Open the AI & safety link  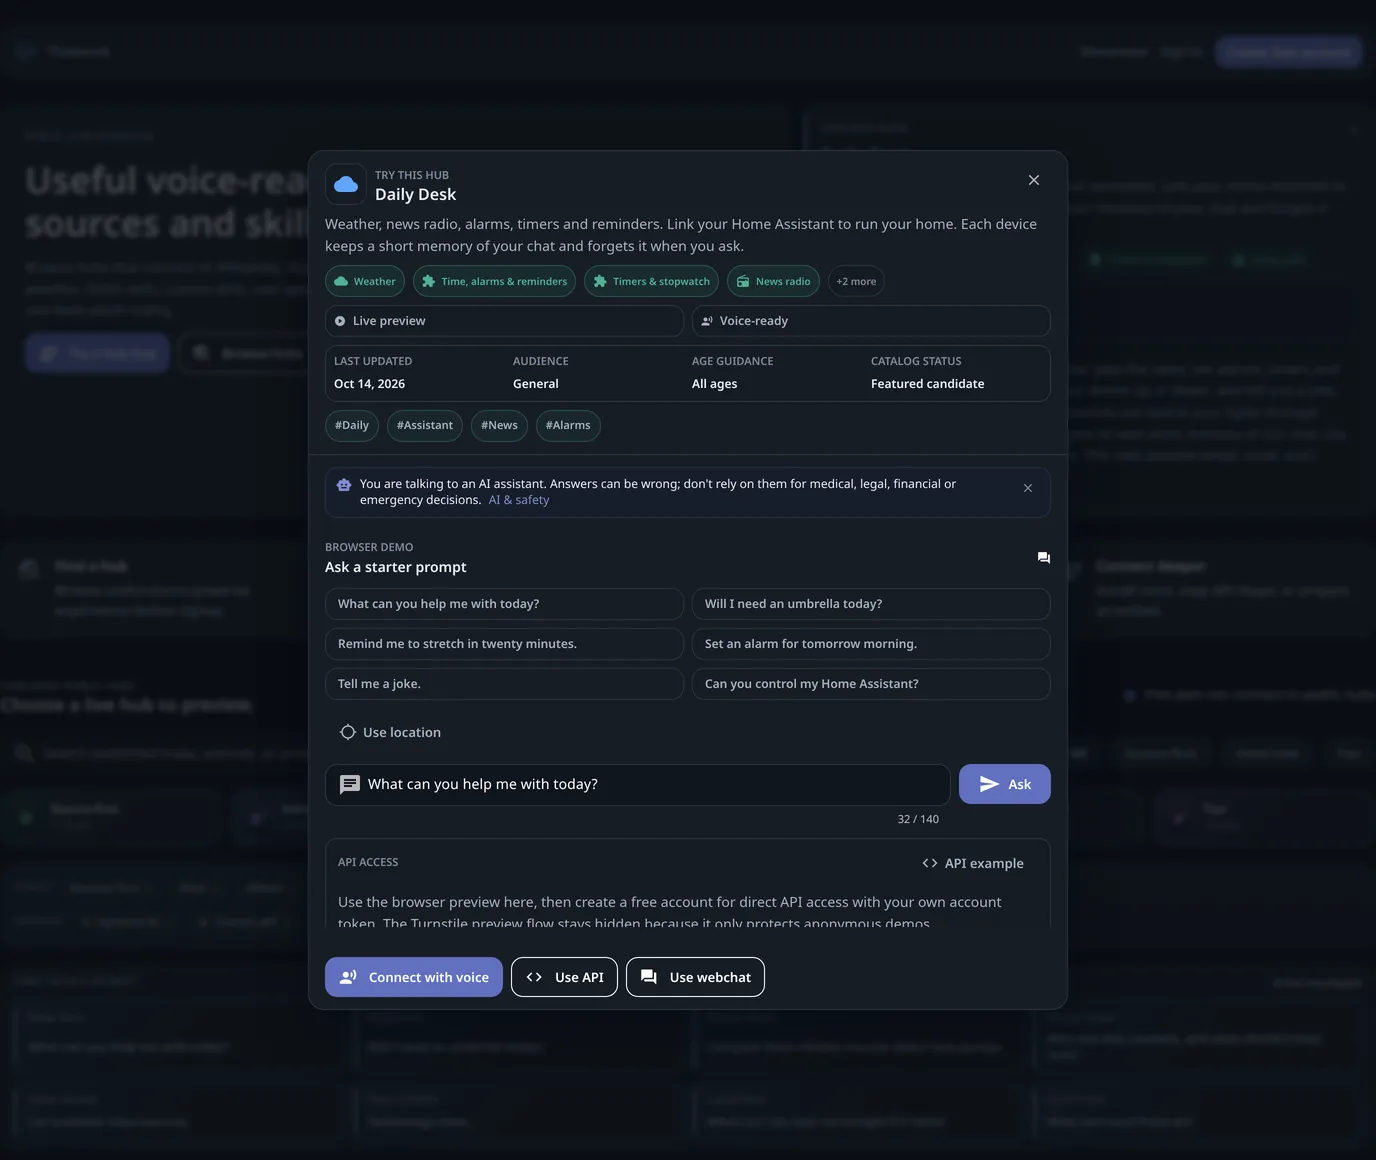[519, 500]
